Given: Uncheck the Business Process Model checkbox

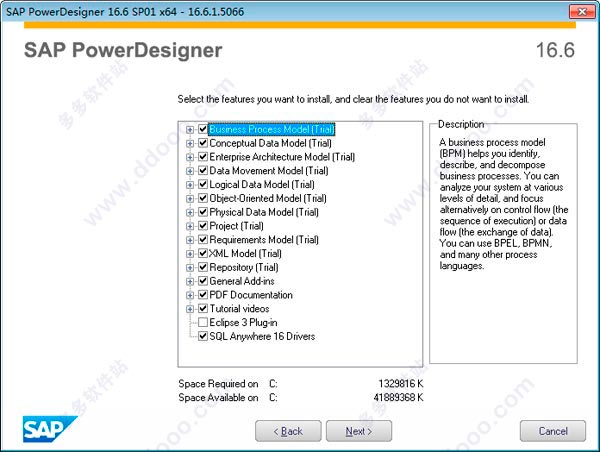Looking at the screenshot, I should tap(203, 129).
